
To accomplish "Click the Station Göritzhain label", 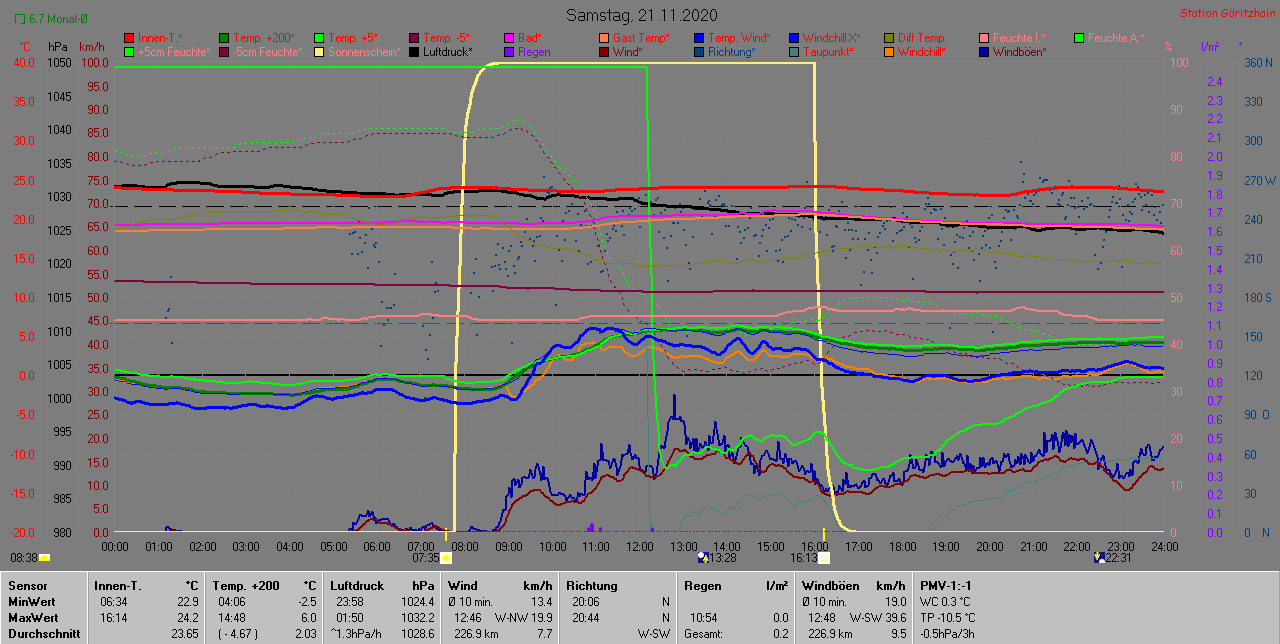I will coord(1224,14).
